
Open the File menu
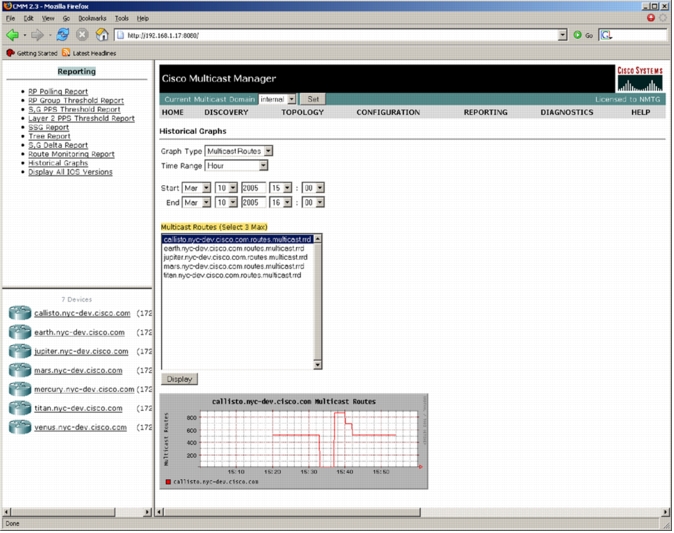click(x=10, y=18)
